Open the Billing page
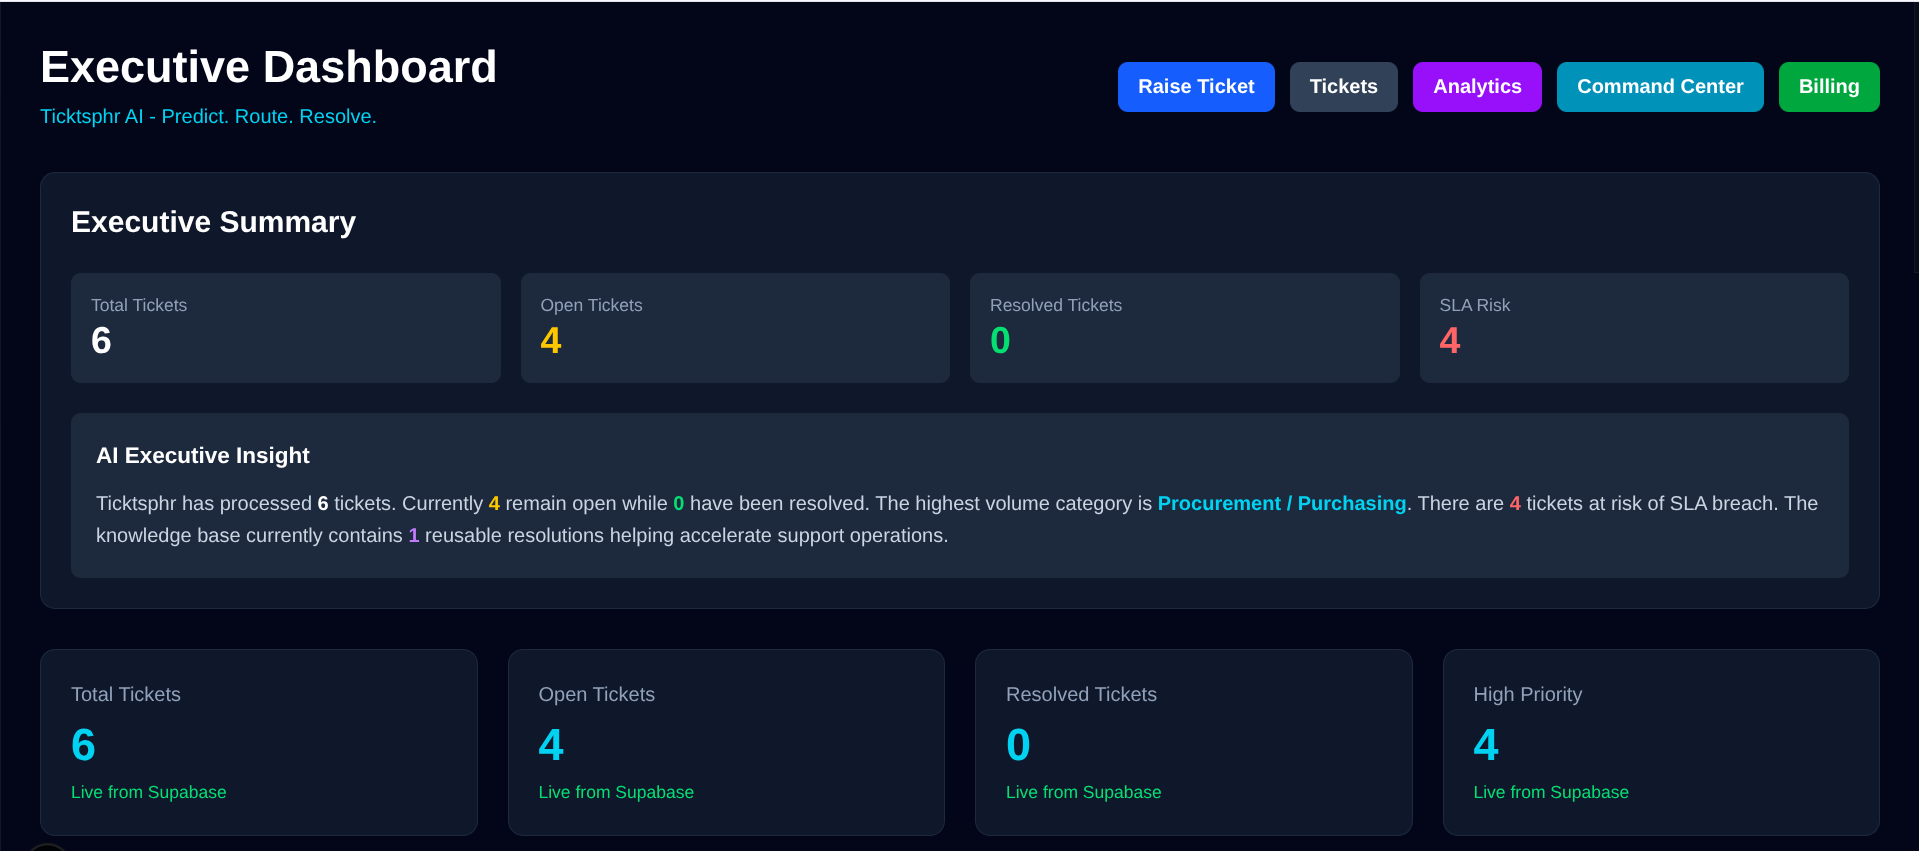1919x851 pixels. (1829, 87)
